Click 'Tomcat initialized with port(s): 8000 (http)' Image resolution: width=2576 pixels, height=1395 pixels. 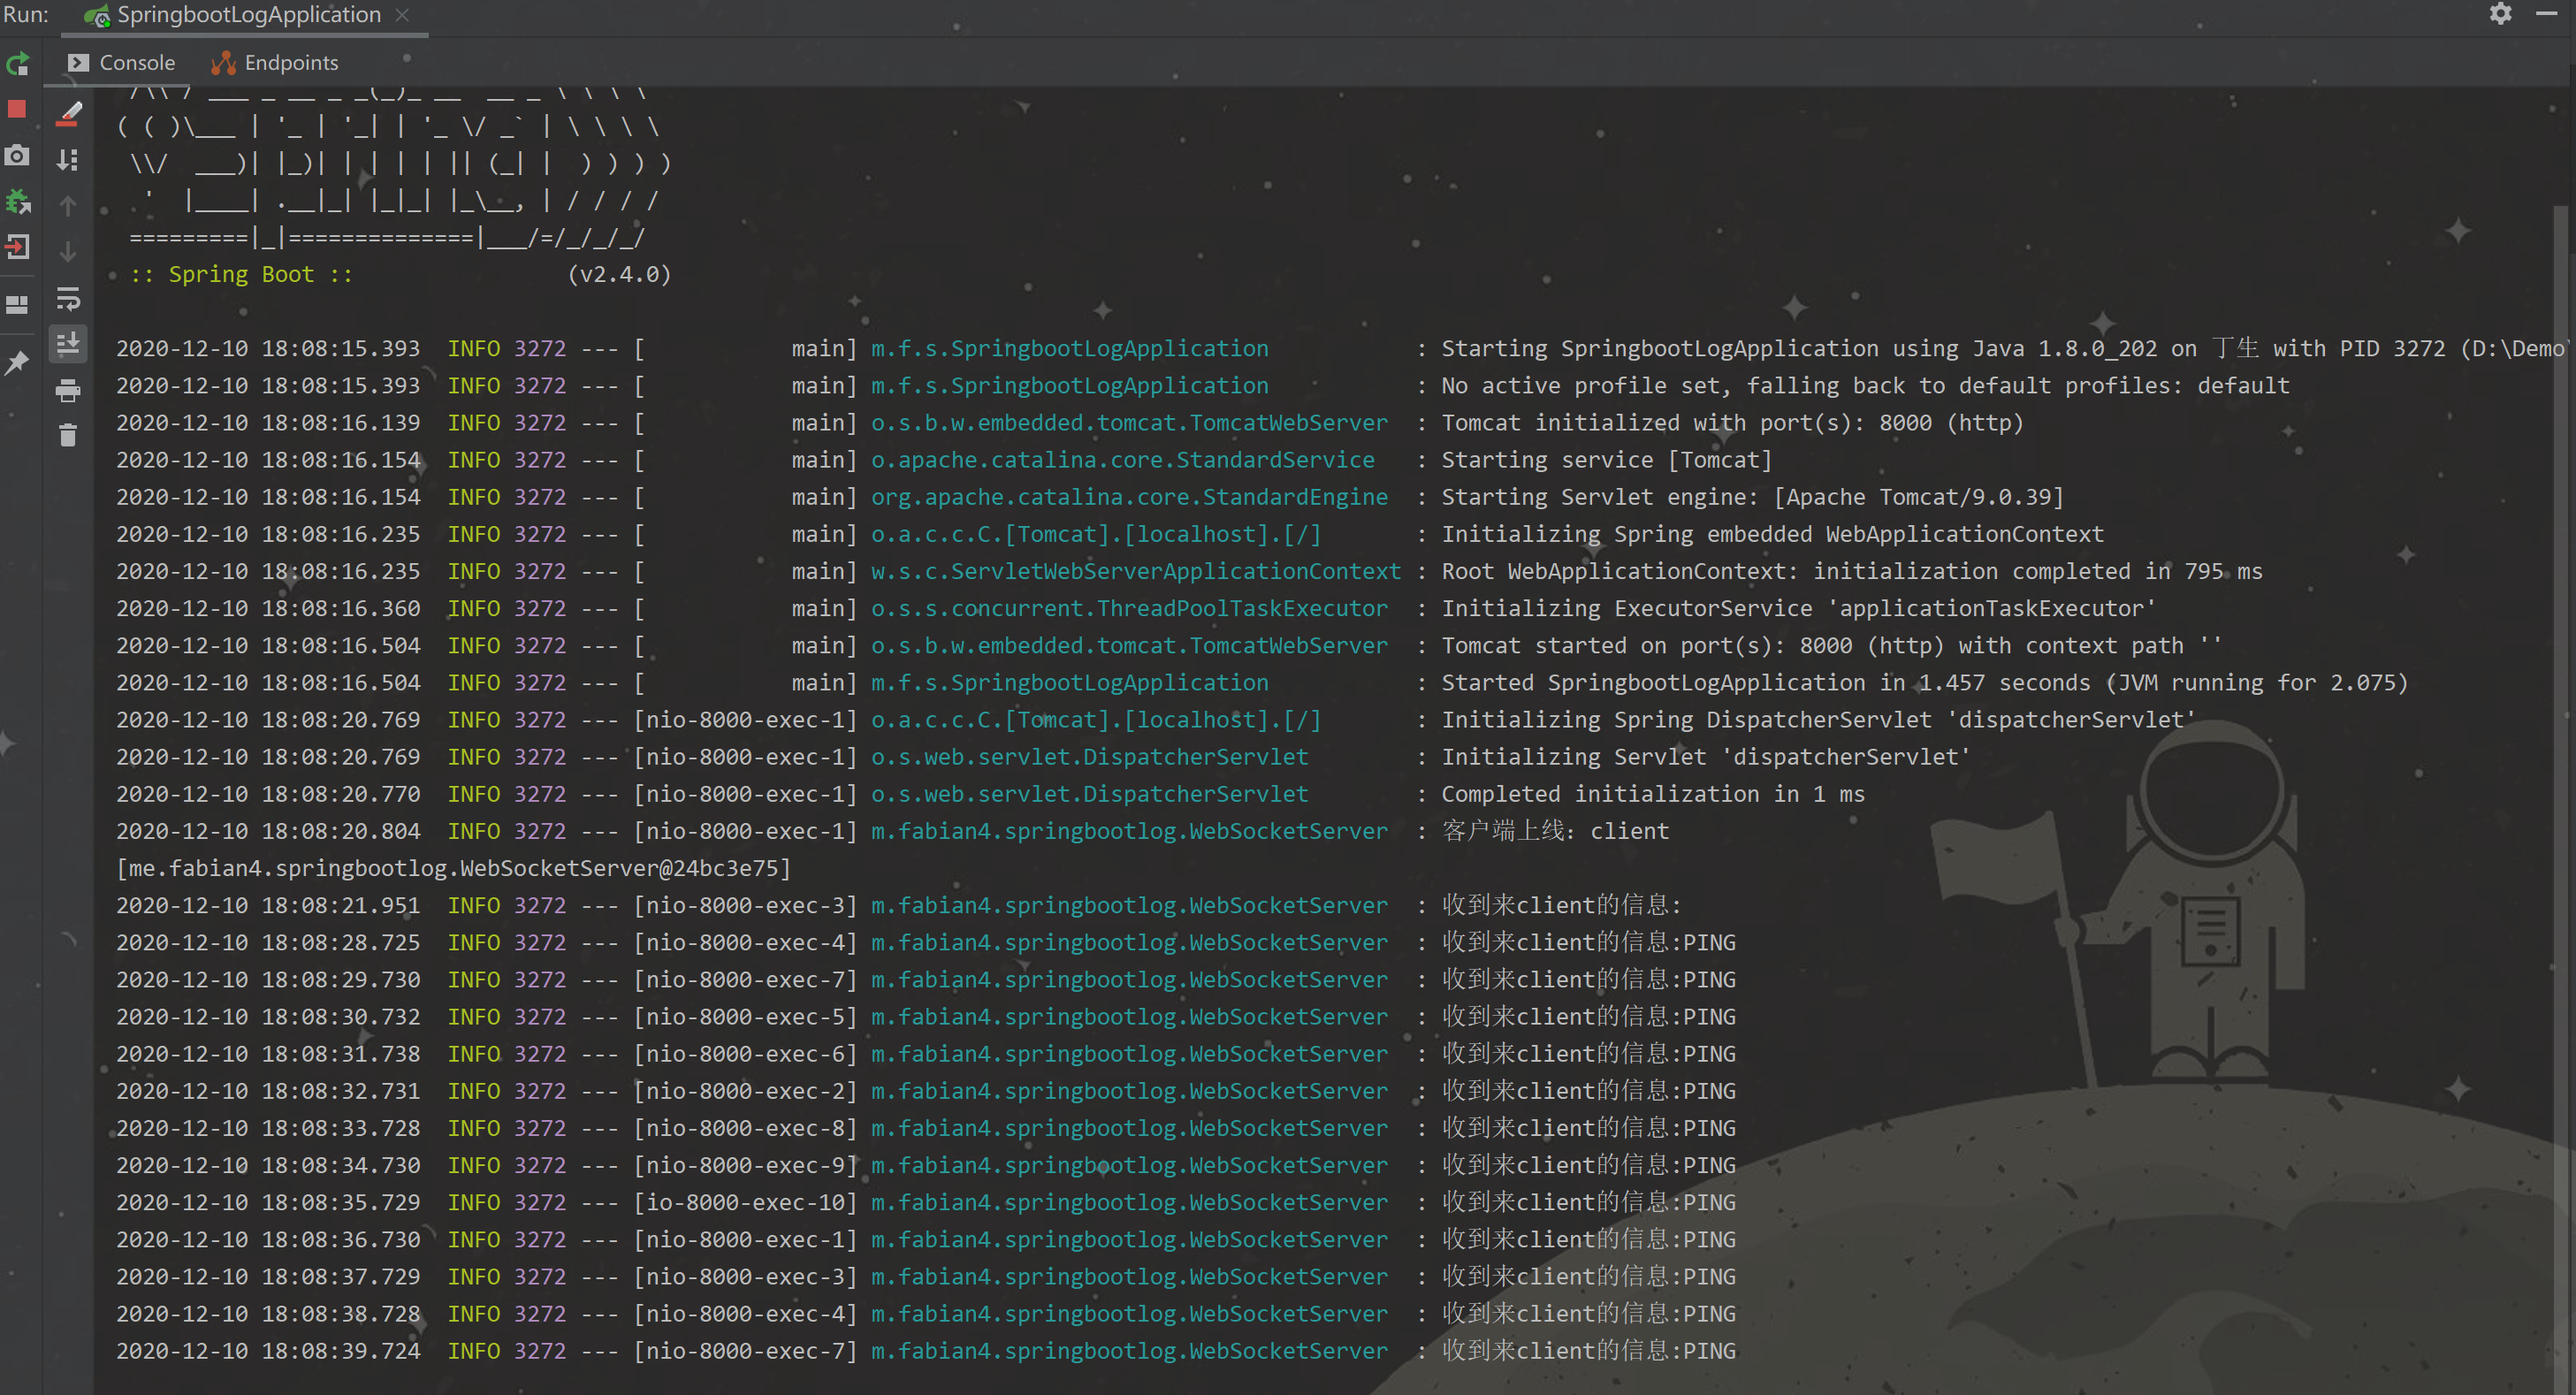(1732, 423)
